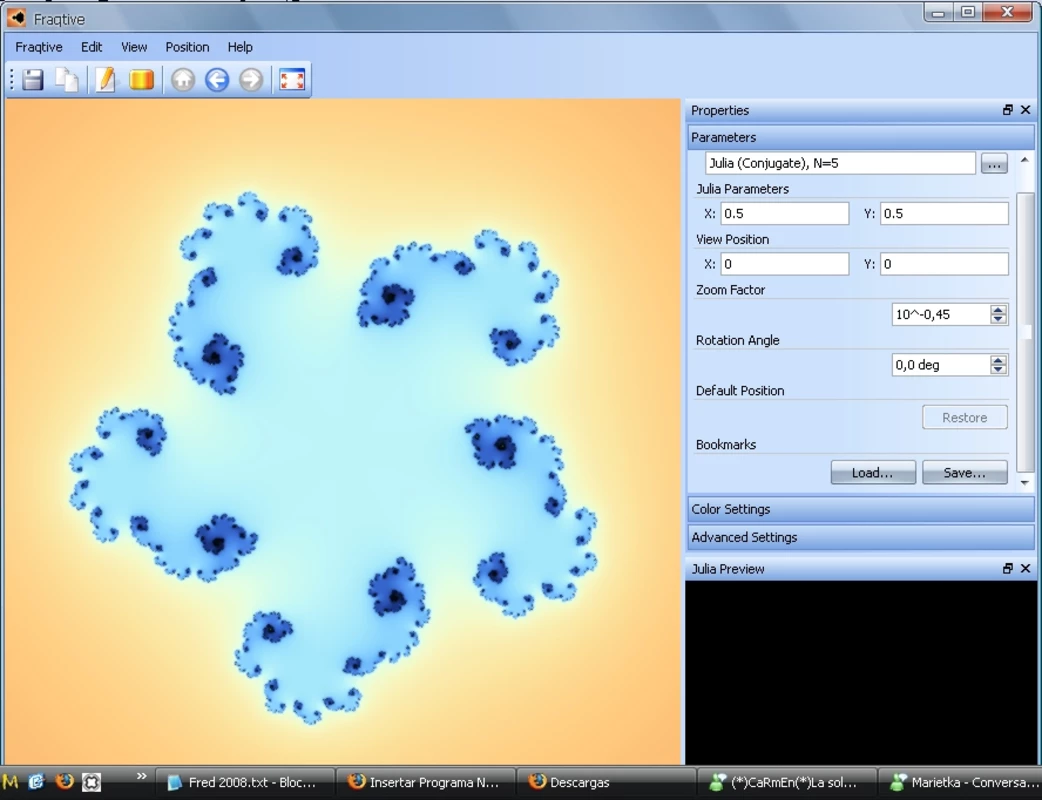Viewport: 1042px width, 800px height.
Task: Expand the Color Settings section
Action: (860, 509)
